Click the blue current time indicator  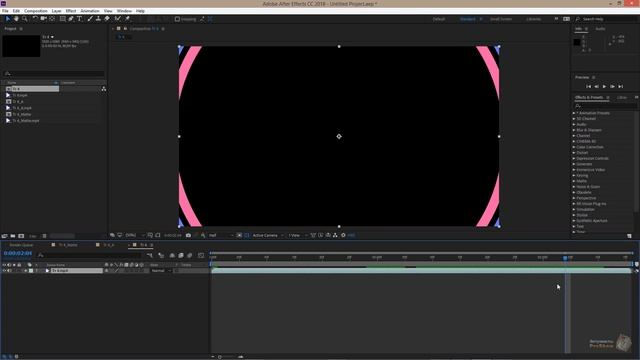pyautogui.click(x=565, y=258)
